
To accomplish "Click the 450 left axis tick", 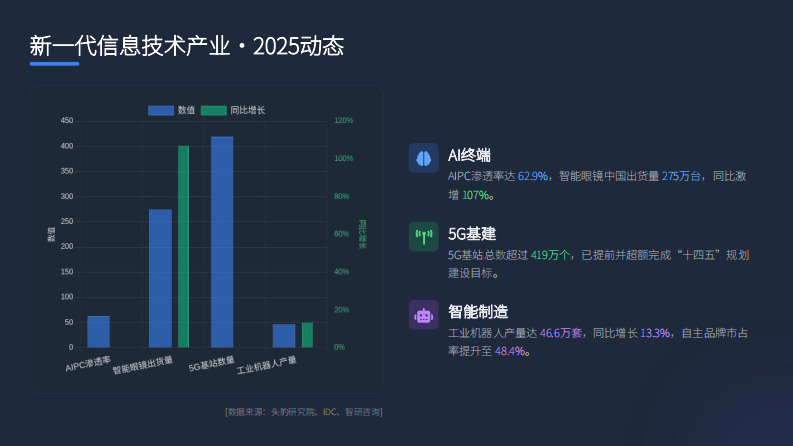I will click(x=67, y=120).
